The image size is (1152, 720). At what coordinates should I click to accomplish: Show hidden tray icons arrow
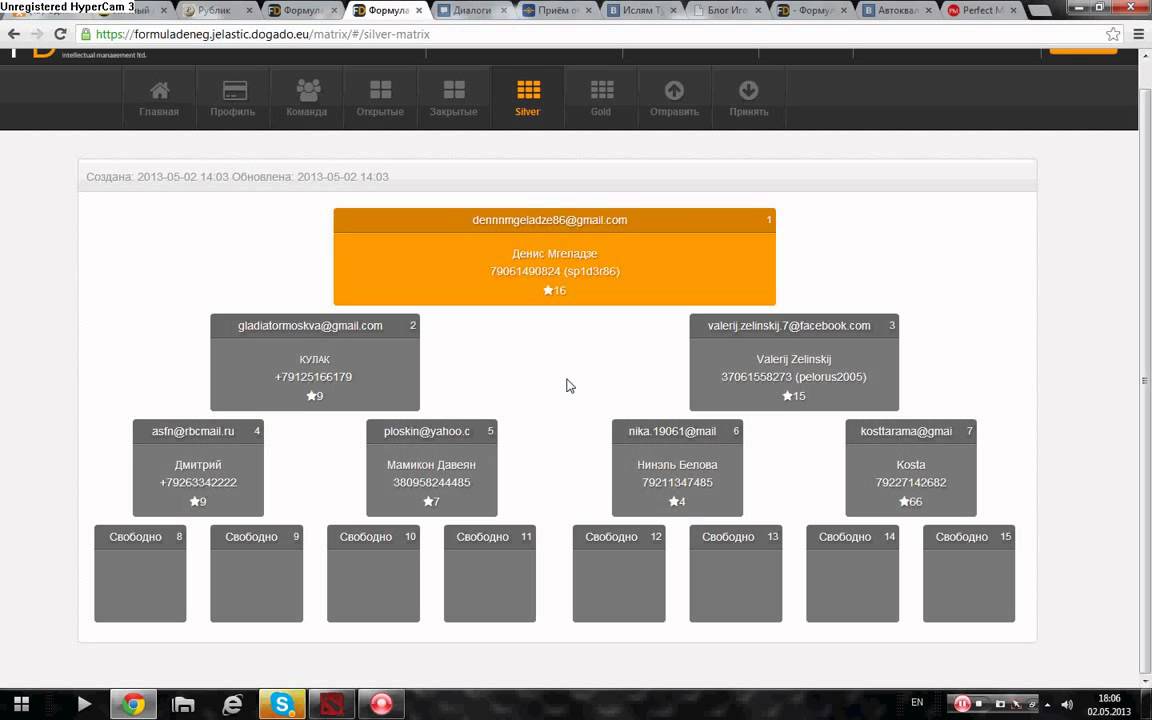pyautogui.click(x=1048, y=705)
